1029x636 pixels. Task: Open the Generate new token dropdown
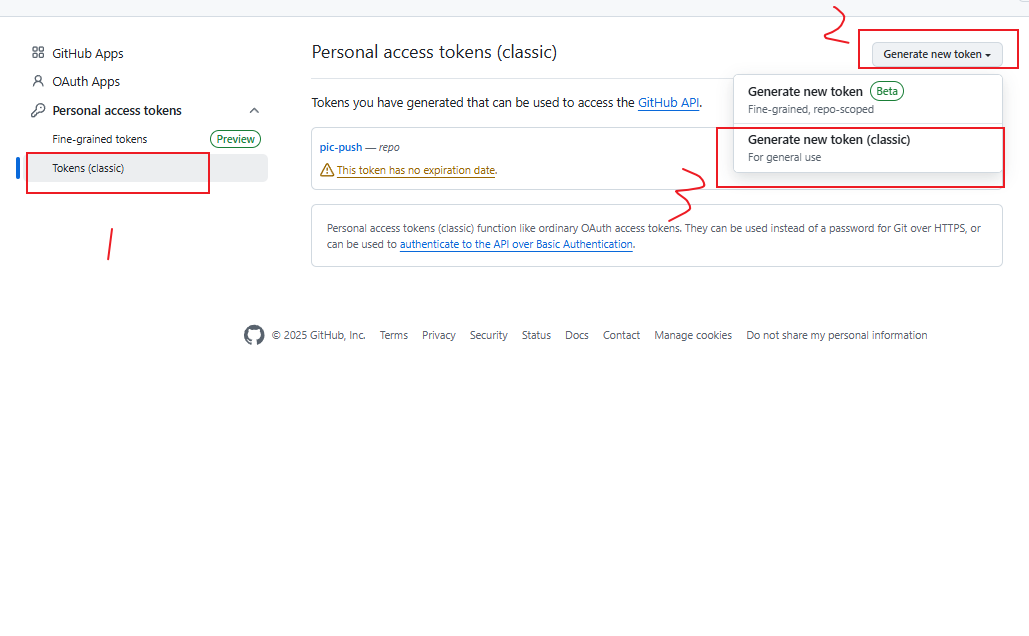point(936,54)
